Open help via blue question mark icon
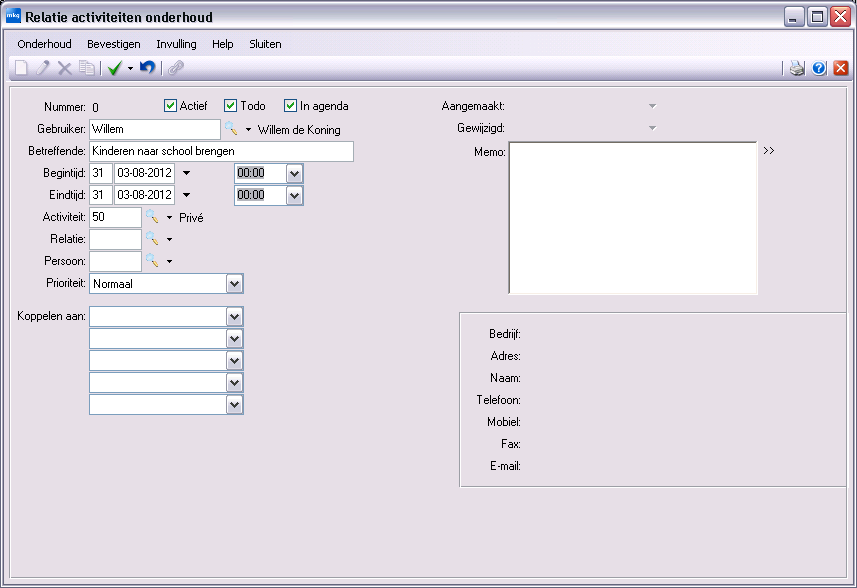857x588 pixels. click(x=819, y=68)
